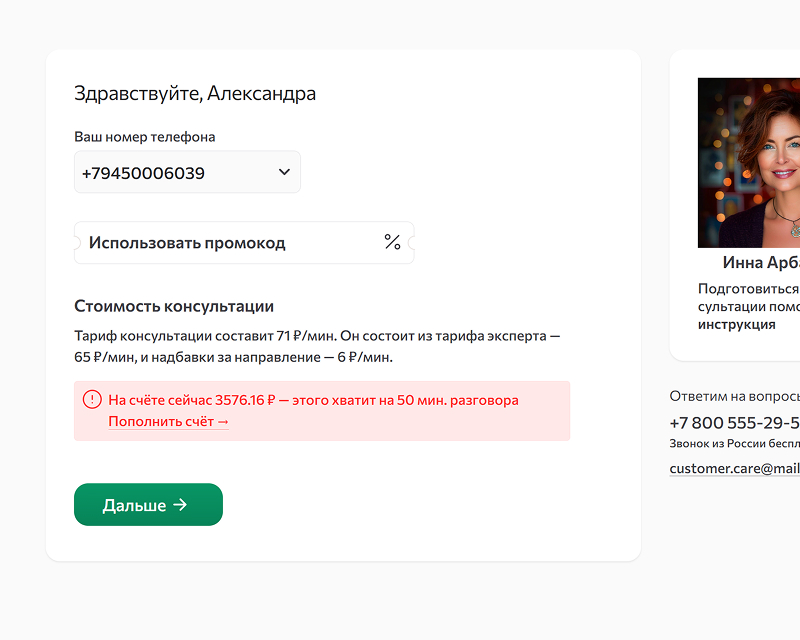This screenshot has height=640, width=800.
Task: Click the Стоимость консультации heading
Action: (x=174, y=306)
